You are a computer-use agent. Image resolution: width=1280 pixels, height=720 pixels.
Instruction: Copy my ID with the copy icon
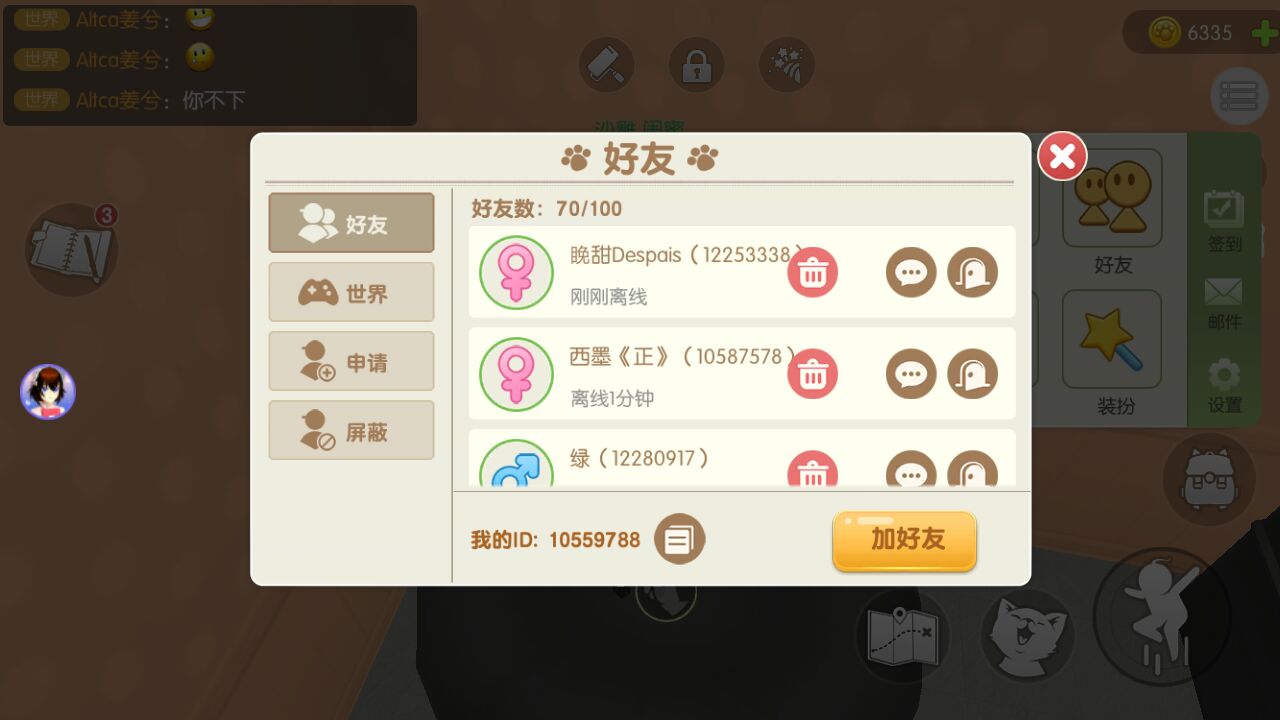click(680, 540)
